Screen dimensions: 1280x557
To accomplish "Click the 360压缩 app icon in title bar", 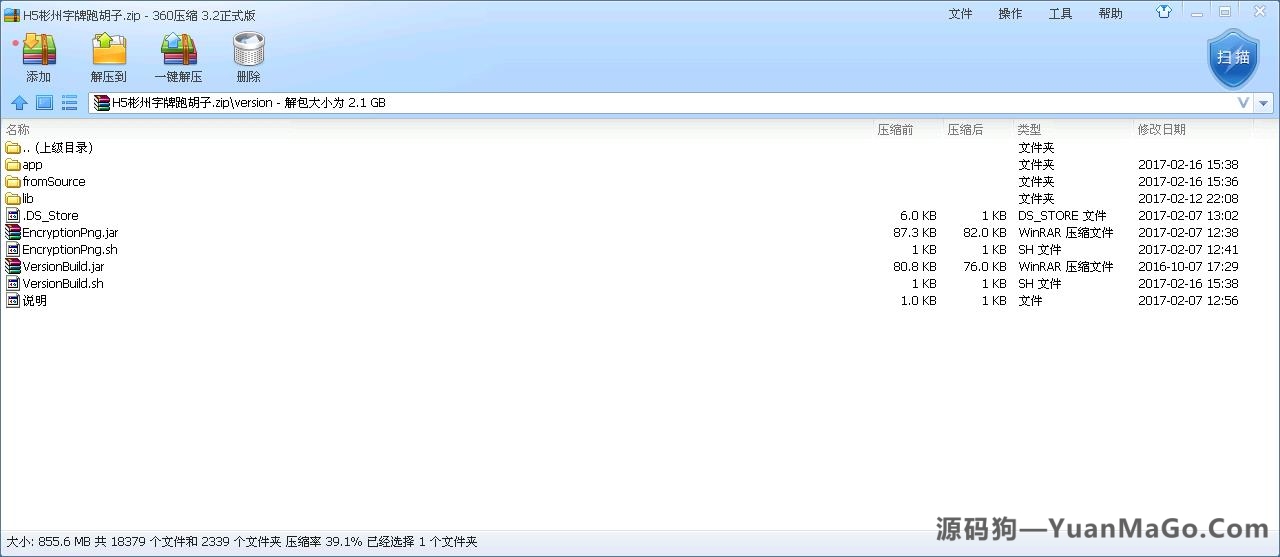I will pos(12,14).
